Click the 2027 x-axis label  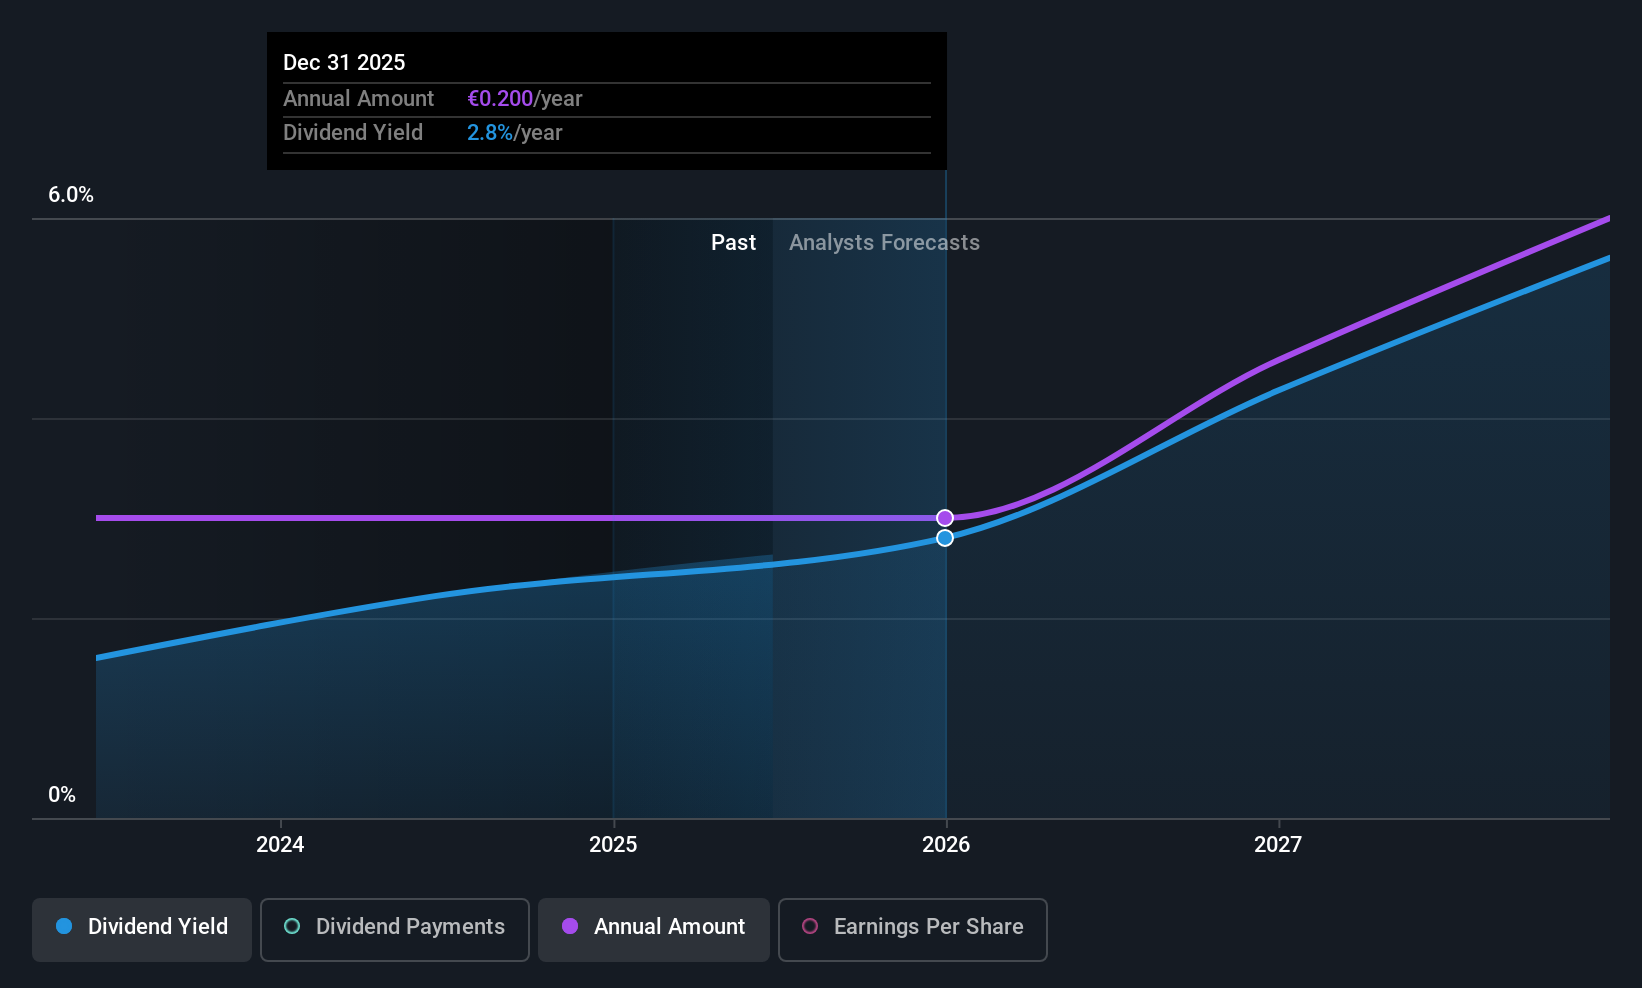tap(1278, 844)
